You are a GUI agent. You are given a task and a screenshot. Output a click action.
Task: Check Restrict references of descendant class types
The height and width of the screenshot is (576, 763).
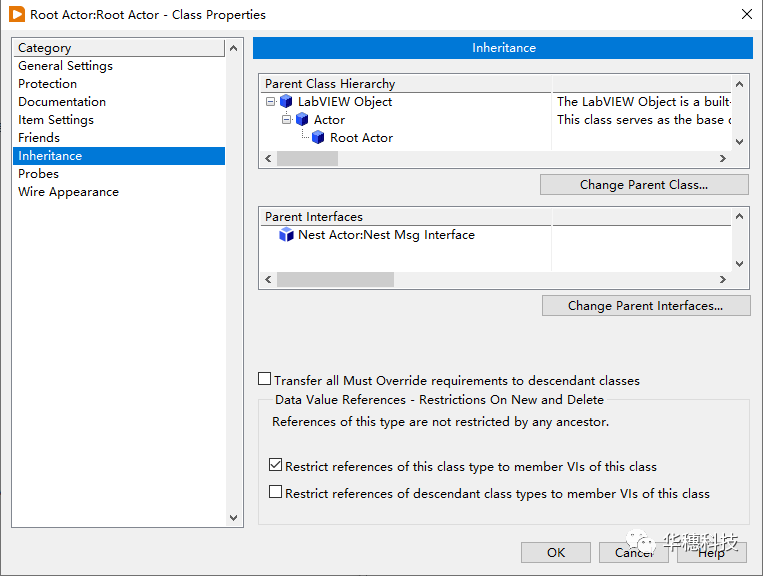click(276, 492)
